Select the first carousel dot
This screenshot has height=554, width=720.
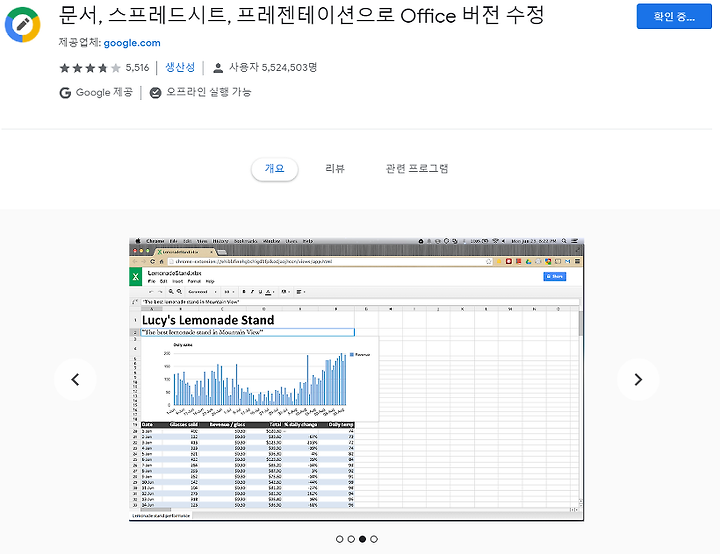[339, 539]
